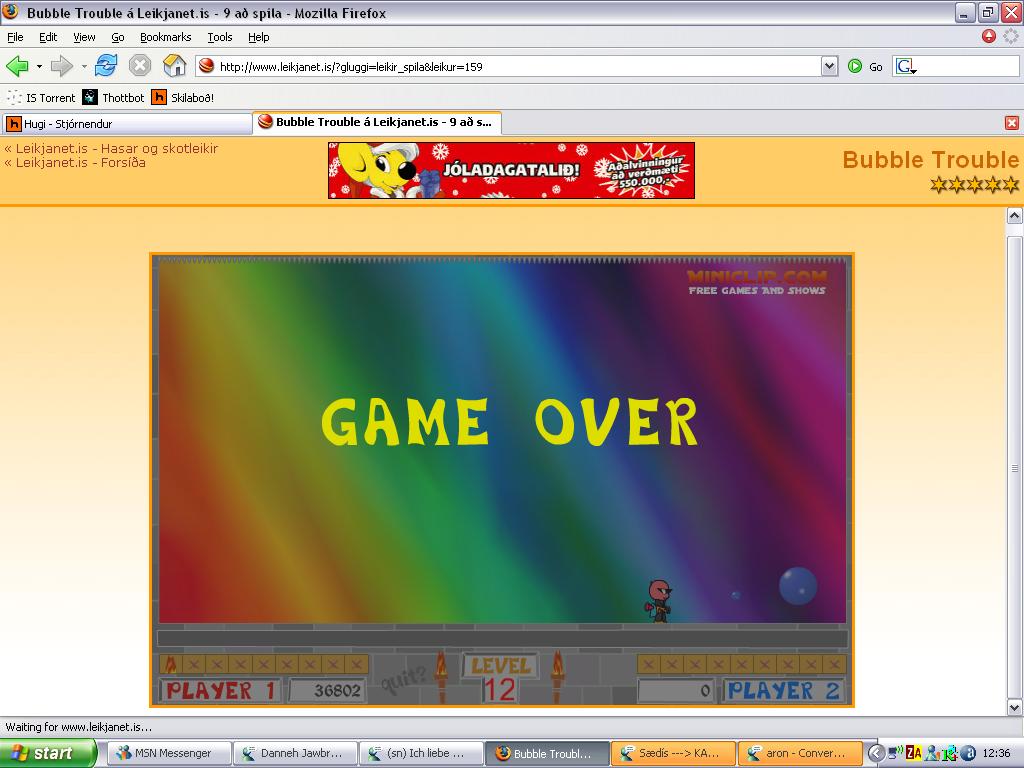Open the Windows Start menu
1024x768 pixels.
[x=48, y=753]
